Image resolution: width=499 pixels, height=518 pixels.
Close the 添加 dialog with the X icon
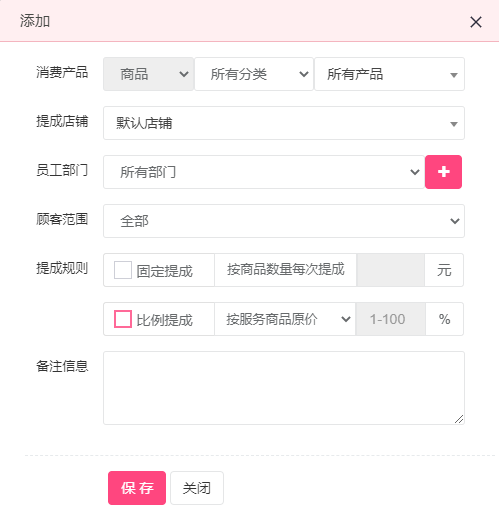click(476, 22)
